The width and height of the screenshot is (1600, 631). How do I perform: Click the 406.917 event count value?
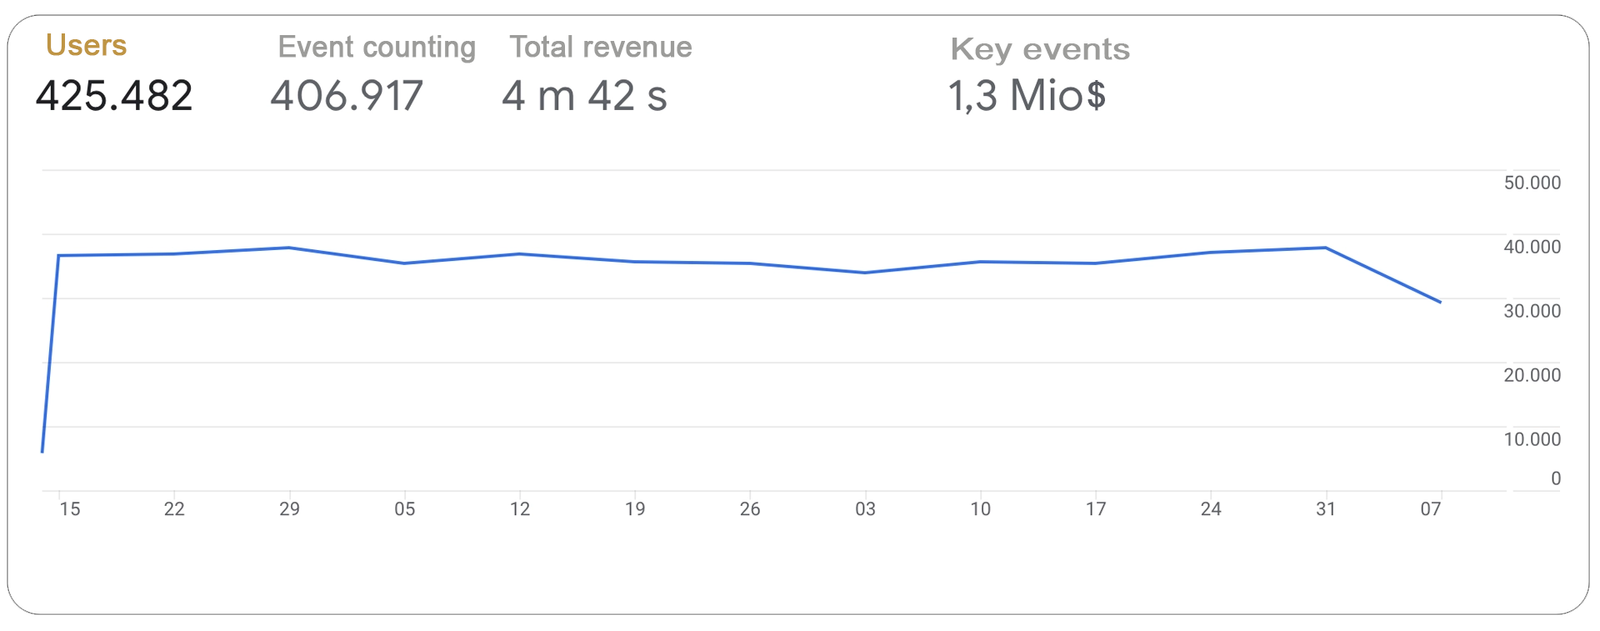(x=347, y=96)
